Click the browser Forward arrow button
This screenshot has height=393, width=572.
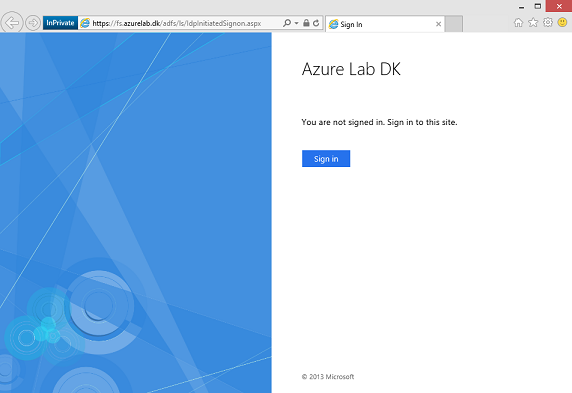coord(33,23)
